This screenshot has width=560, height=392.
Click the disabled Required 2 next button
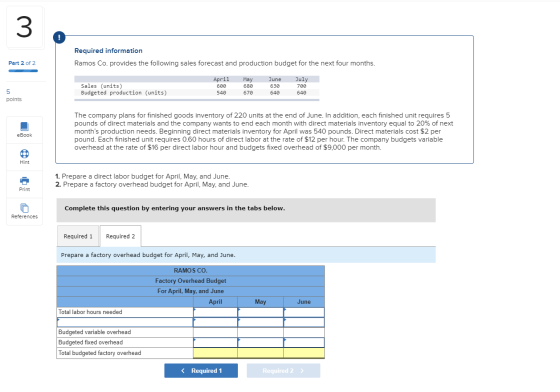[284, 371]
